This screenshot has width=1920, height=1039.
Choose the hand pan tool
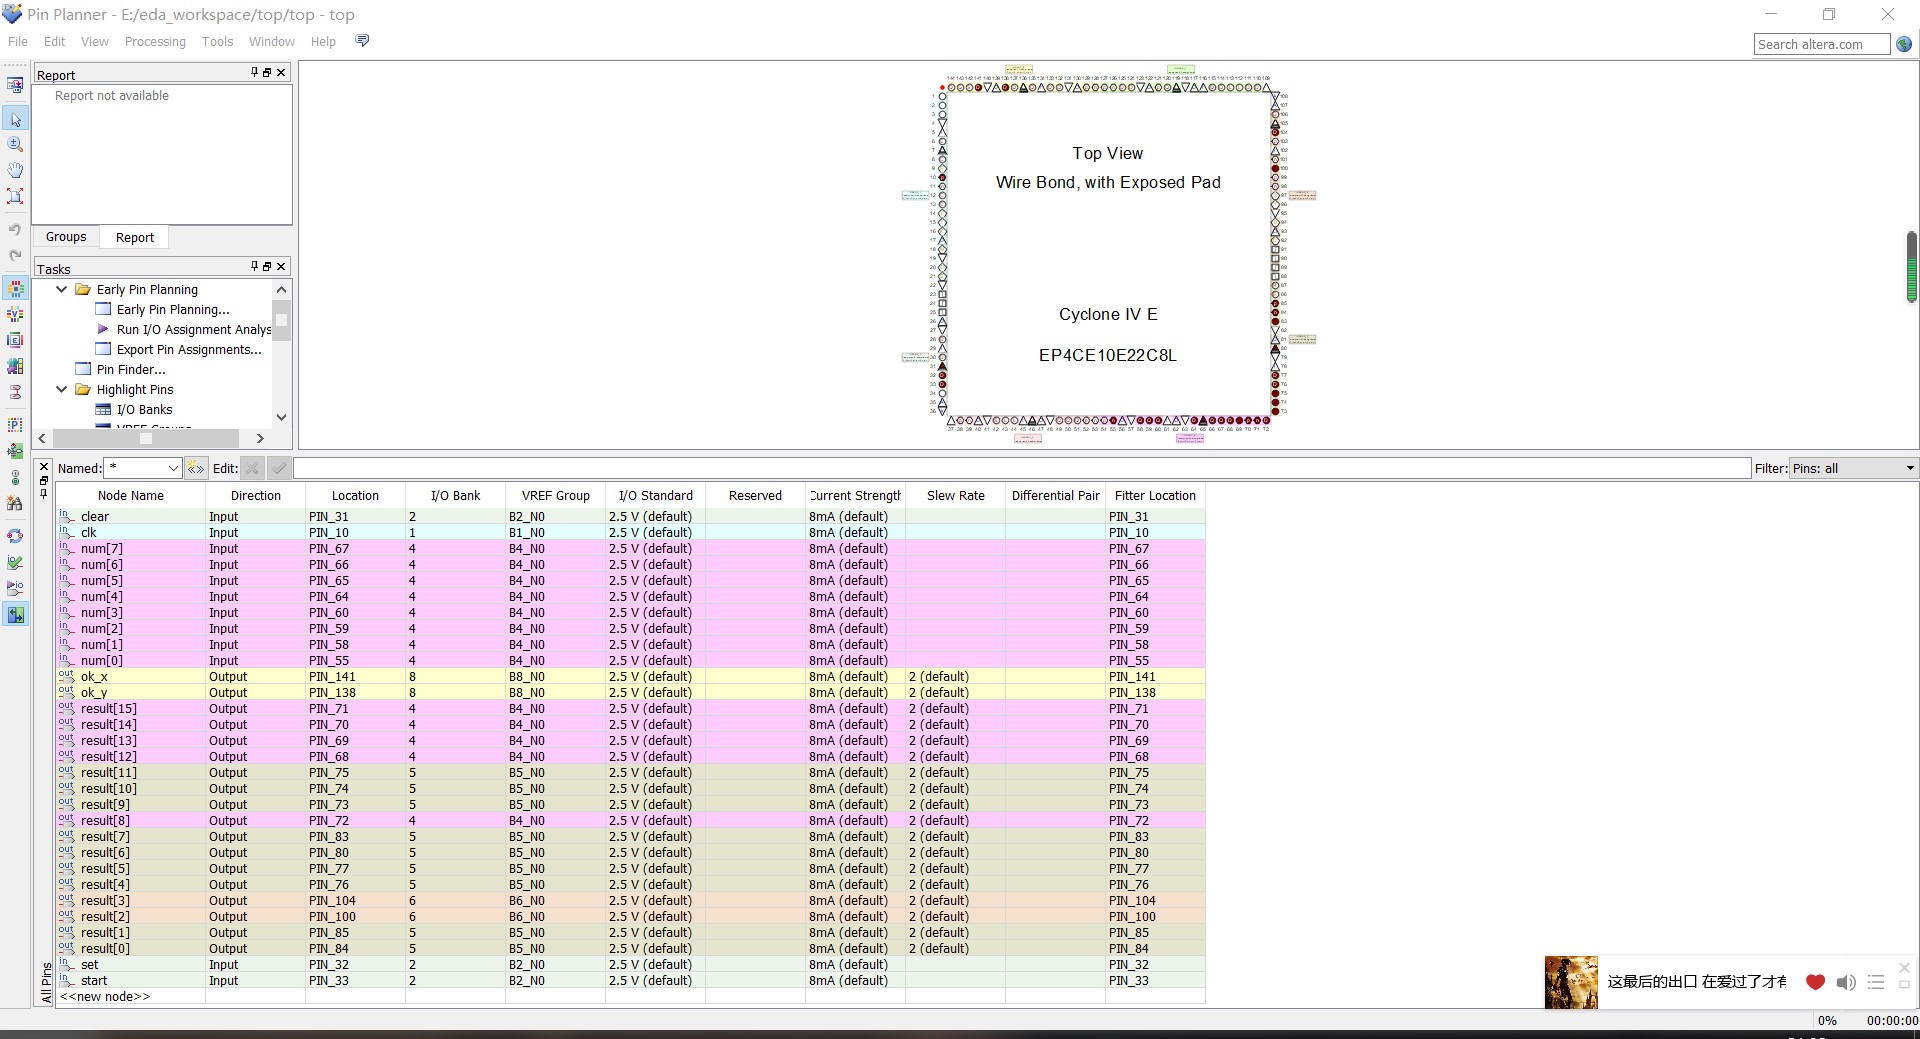coord(15,170)
